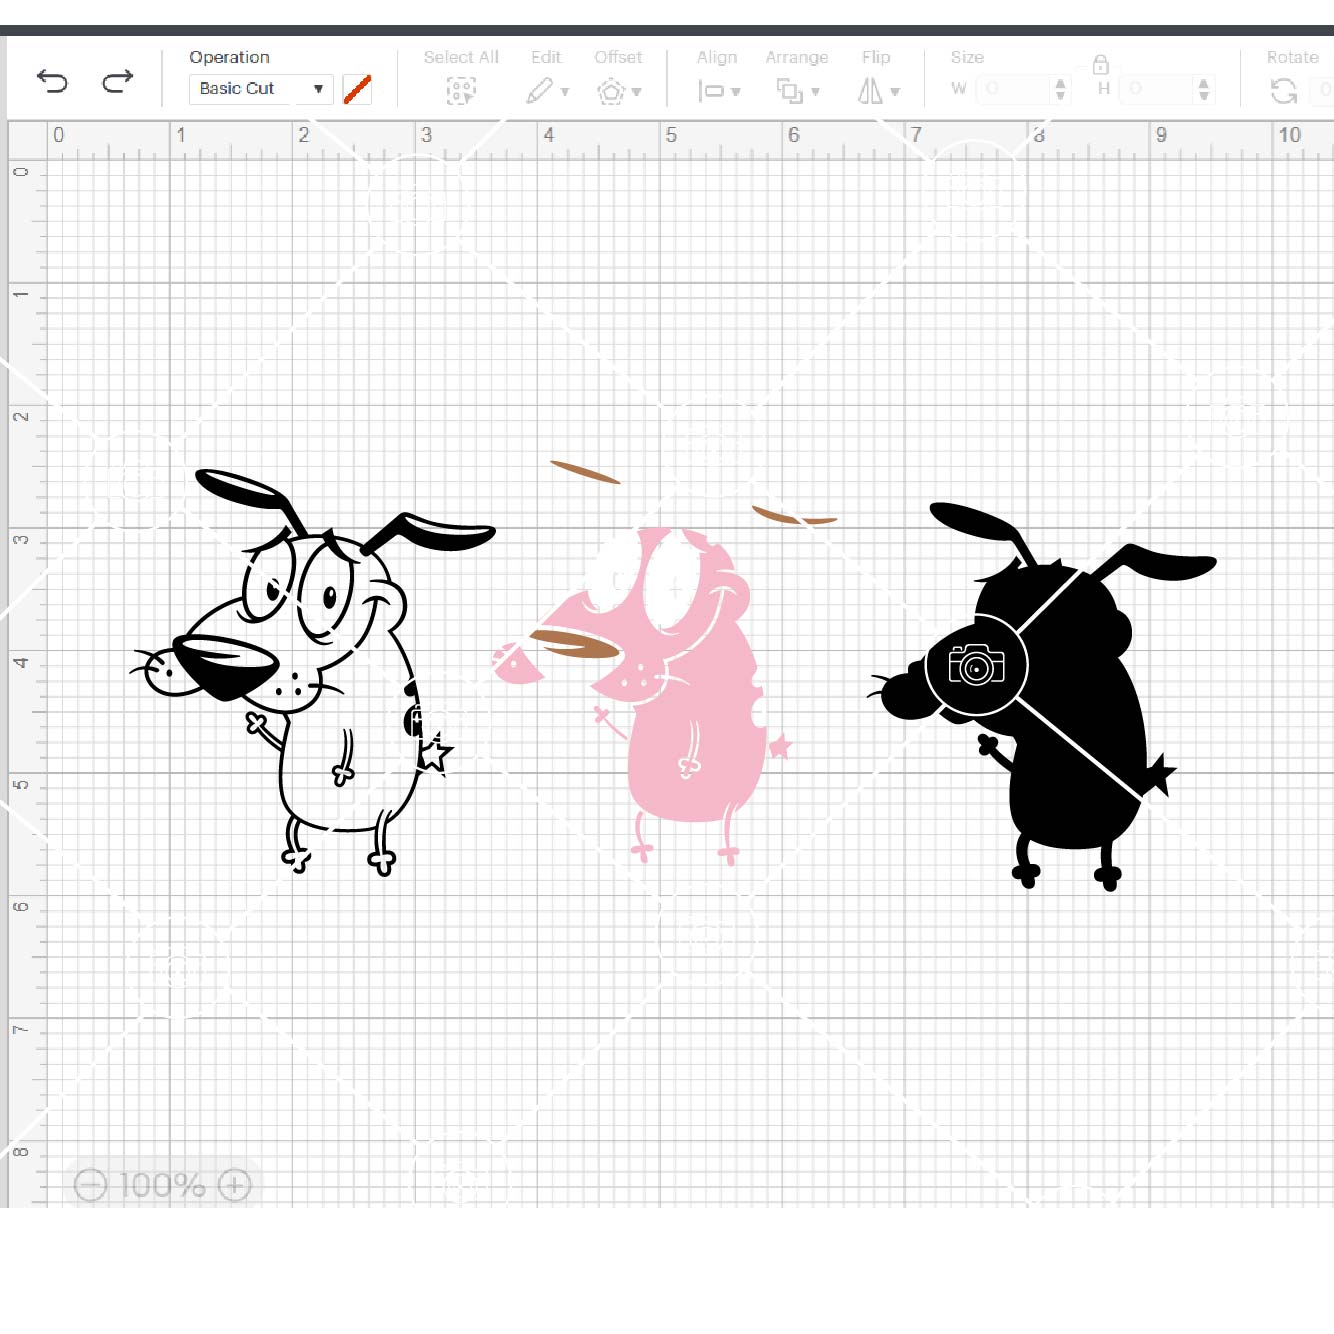1334x1334 pixels.
Task: Click the Align icon
Action: [x=711, y=91]
